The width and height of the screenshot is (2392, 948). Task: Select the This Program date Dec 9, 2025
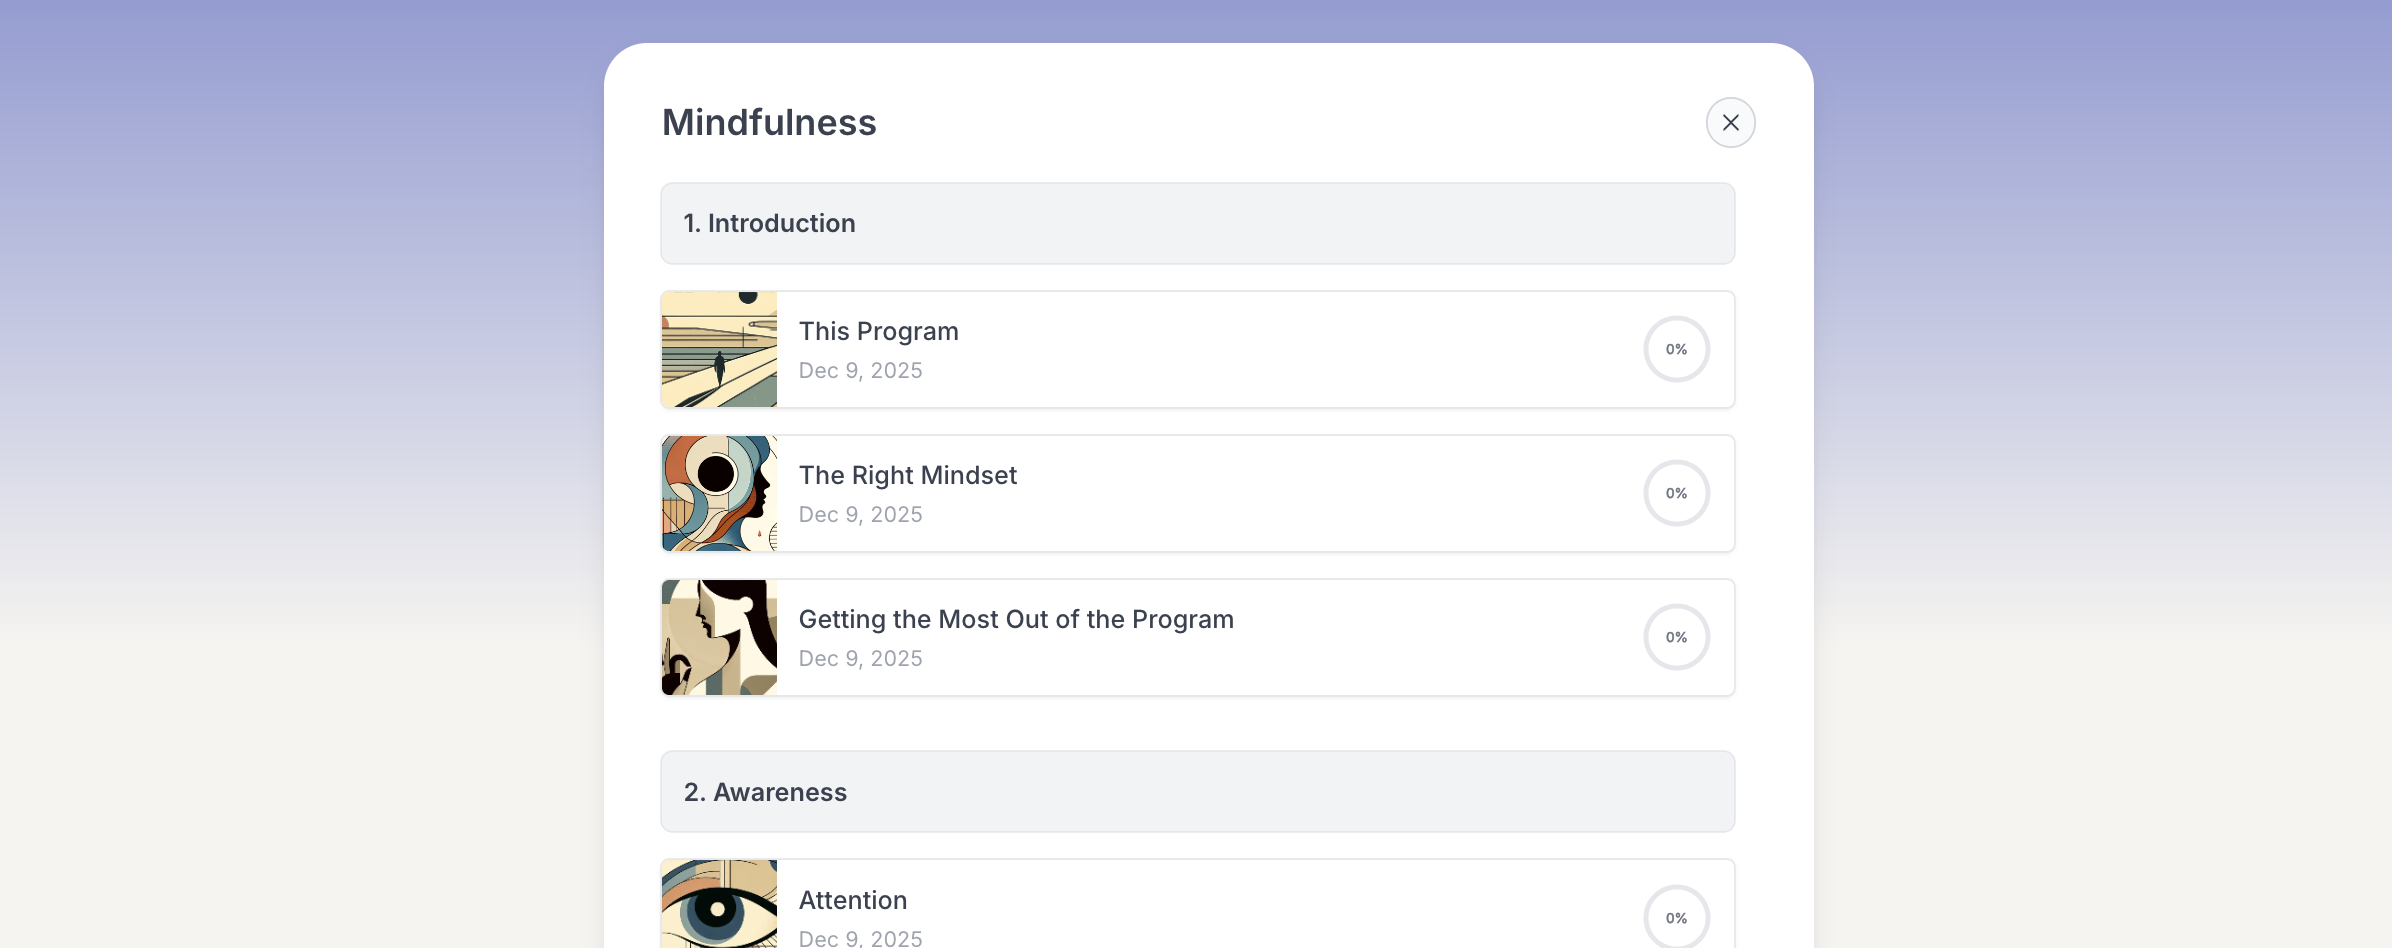click(860, 370)
